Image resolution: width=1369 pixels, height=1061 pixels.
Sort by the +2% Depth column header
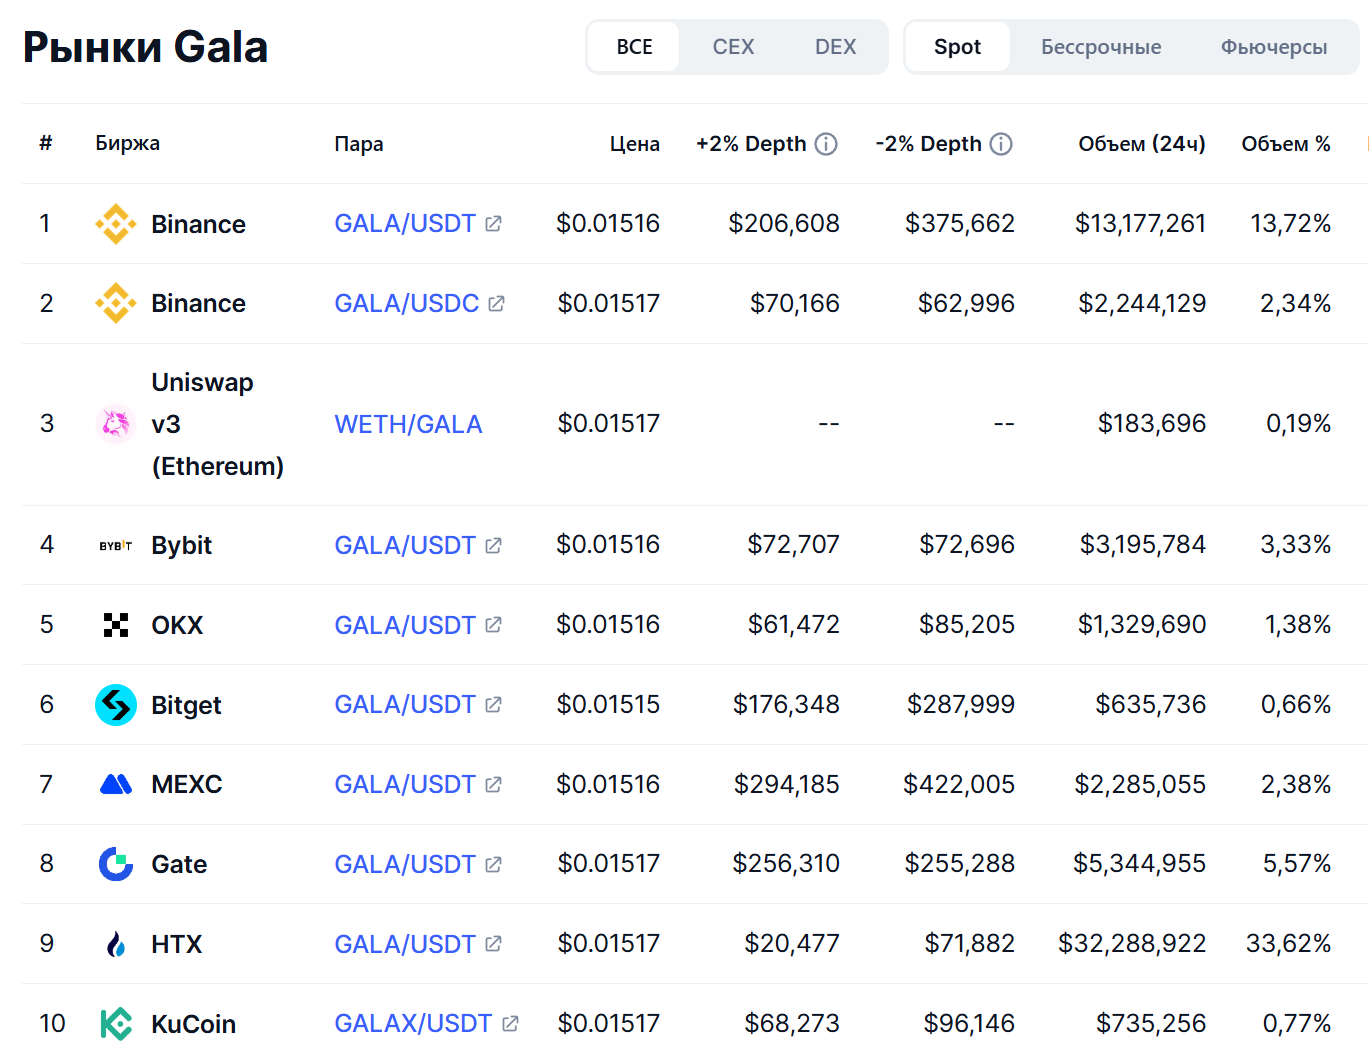[751, 144]
